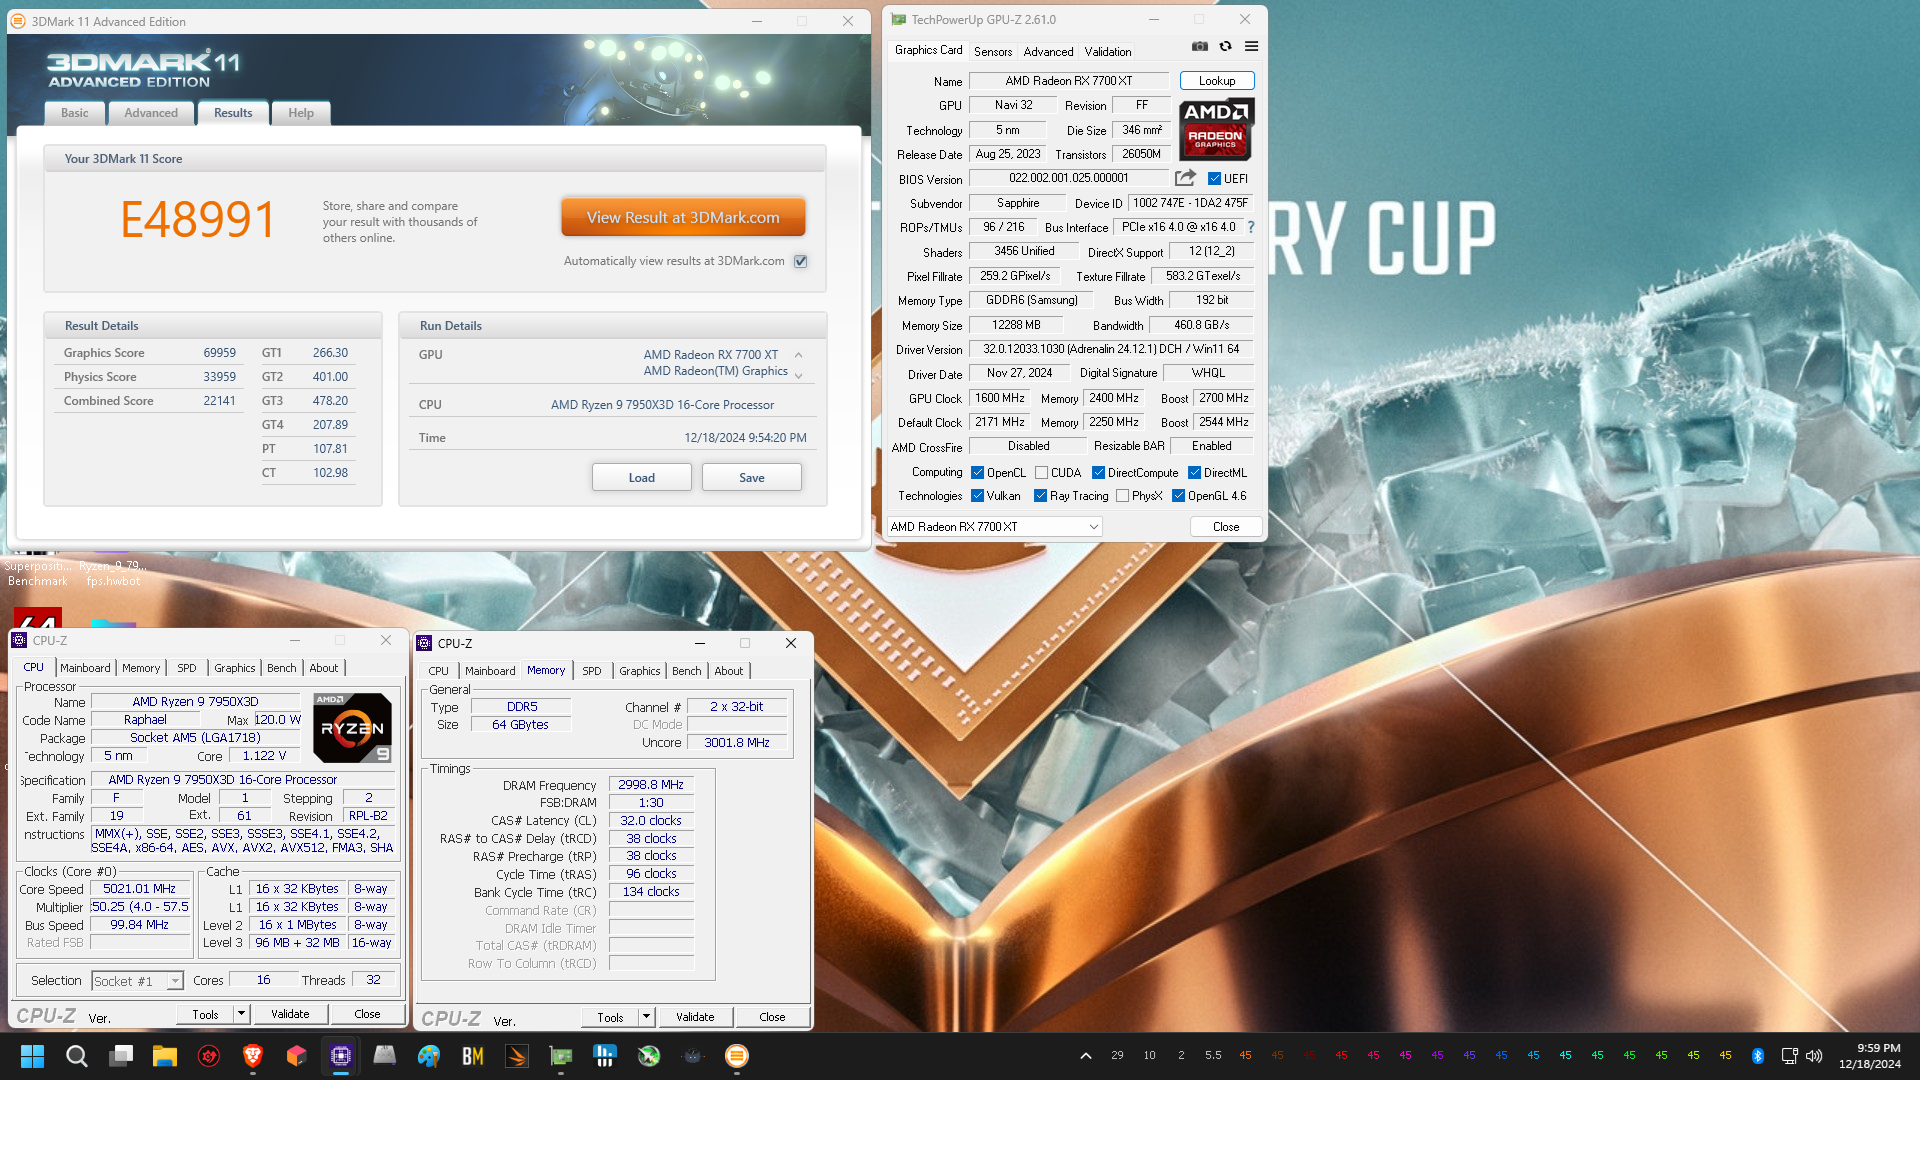Viewport: 1920px width, 1156px height.
Task: Click the Ryzen 9 logo in CPU-Z
Action: pyautogui.click(x=352, y=728)
